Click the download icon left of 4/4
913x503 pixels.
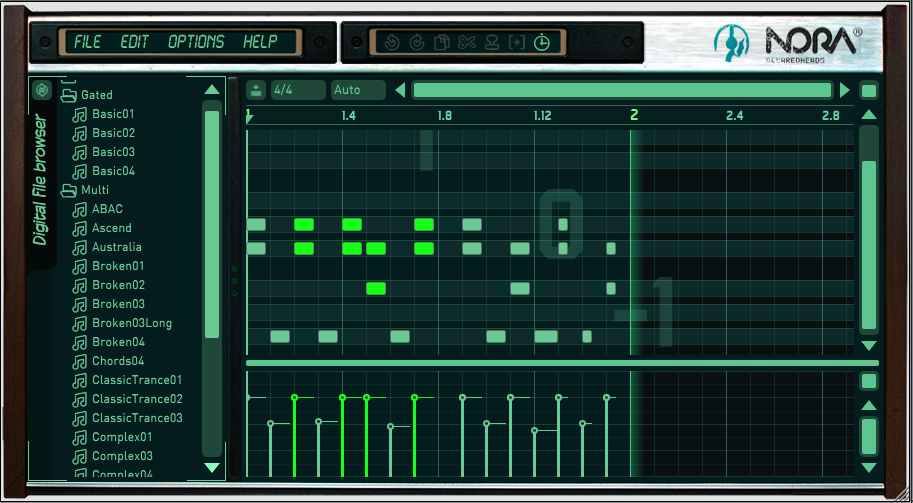[257, 91]
